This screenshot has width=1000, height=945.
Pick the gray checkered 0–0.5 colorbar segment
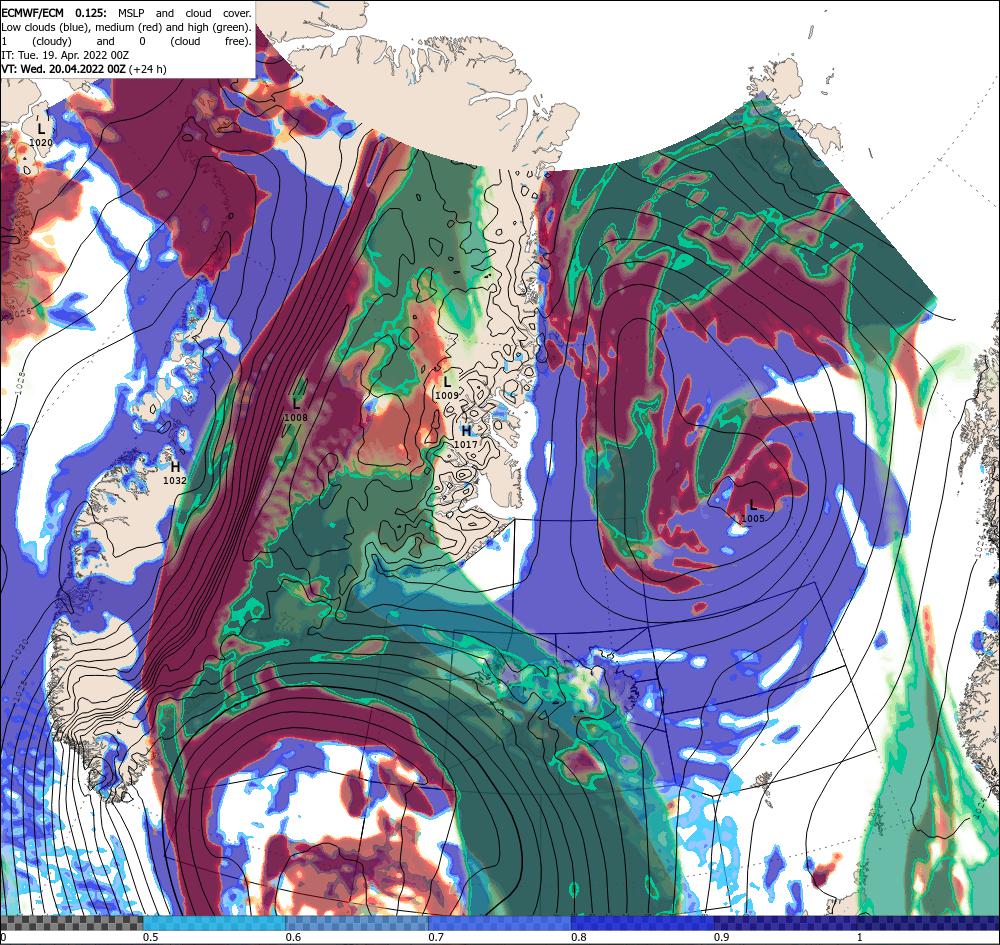pos(71,923)
